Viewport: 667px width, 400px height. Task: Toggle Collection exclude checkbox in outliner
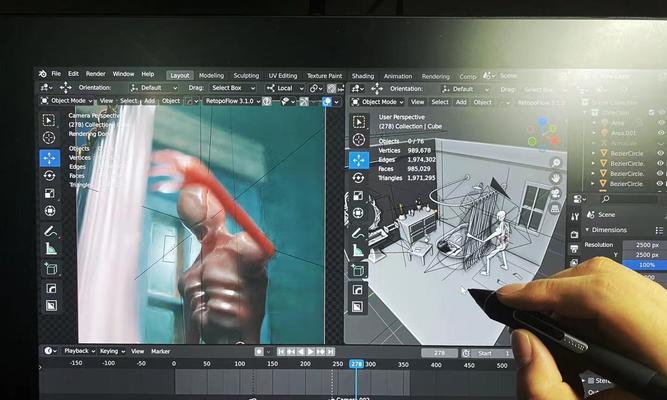tap(651, 112)
